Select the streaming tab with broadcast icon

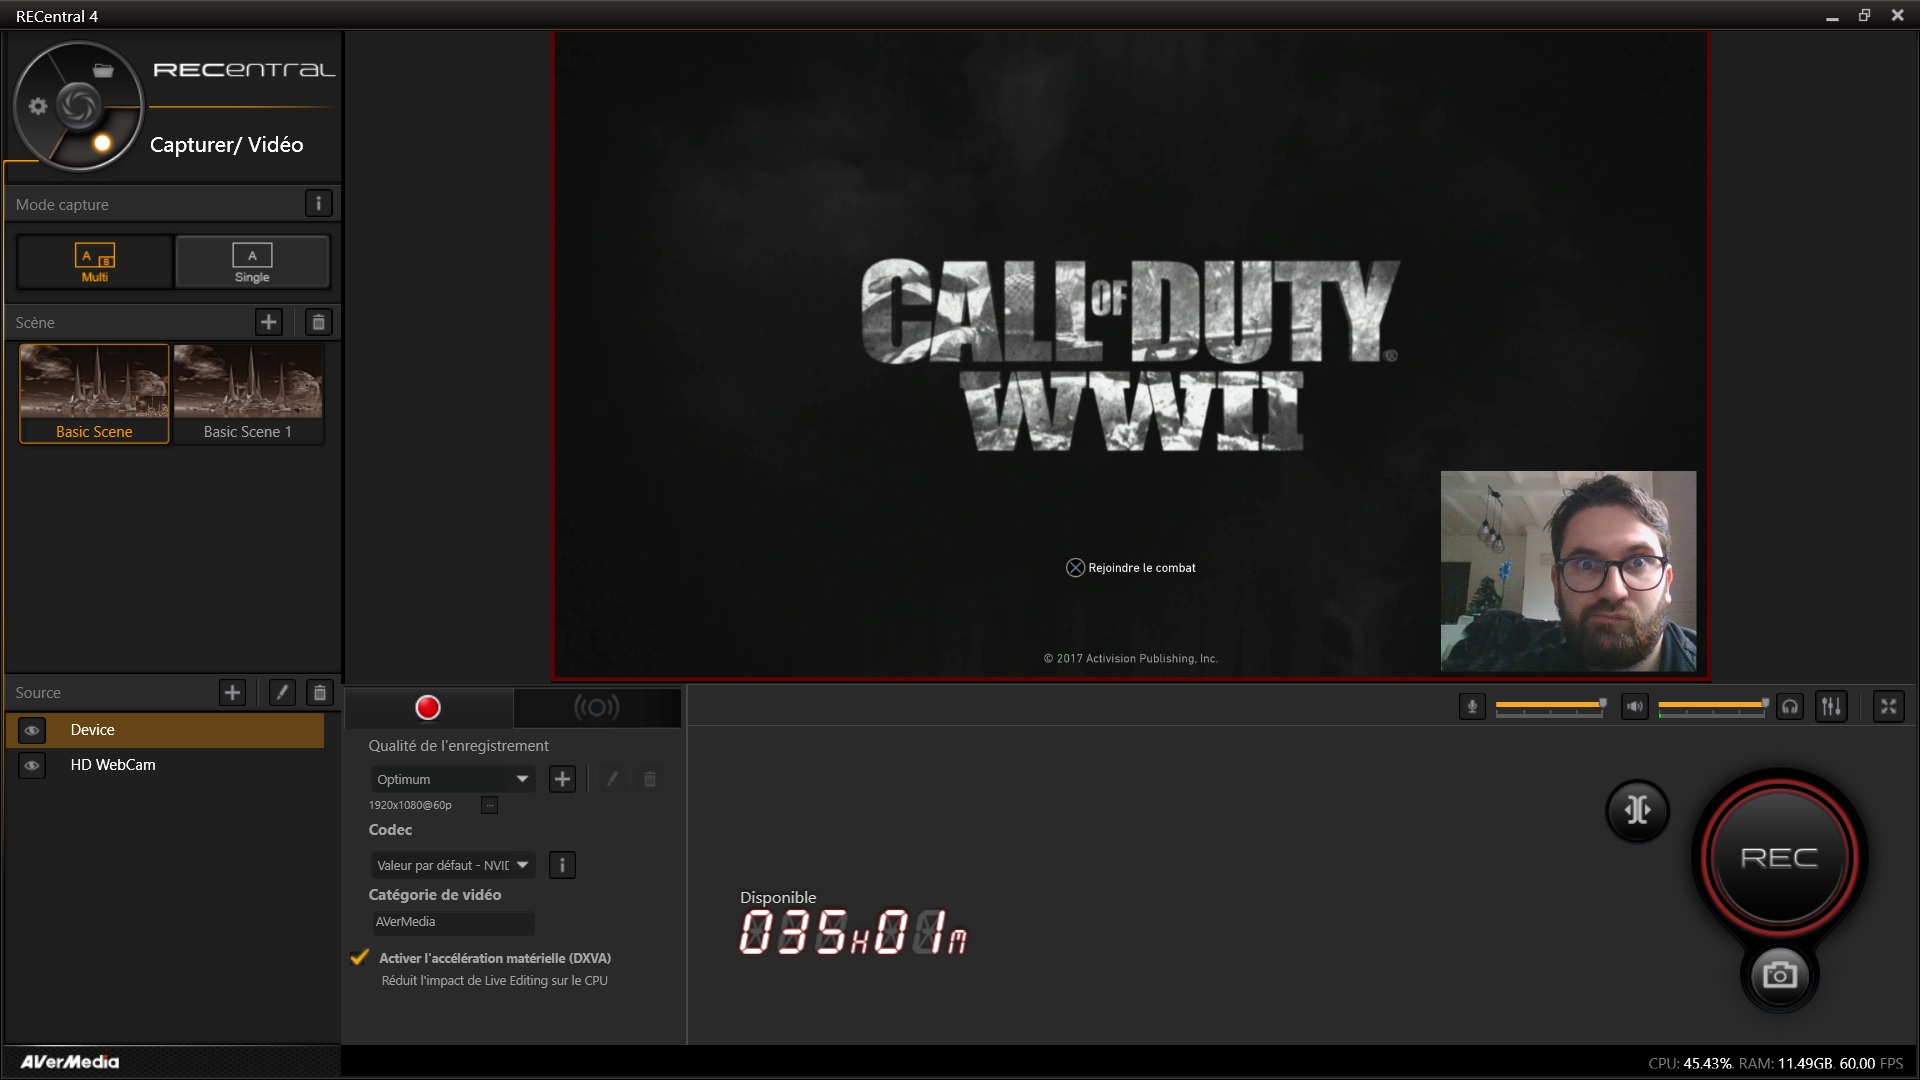click(x=597, y=708)
